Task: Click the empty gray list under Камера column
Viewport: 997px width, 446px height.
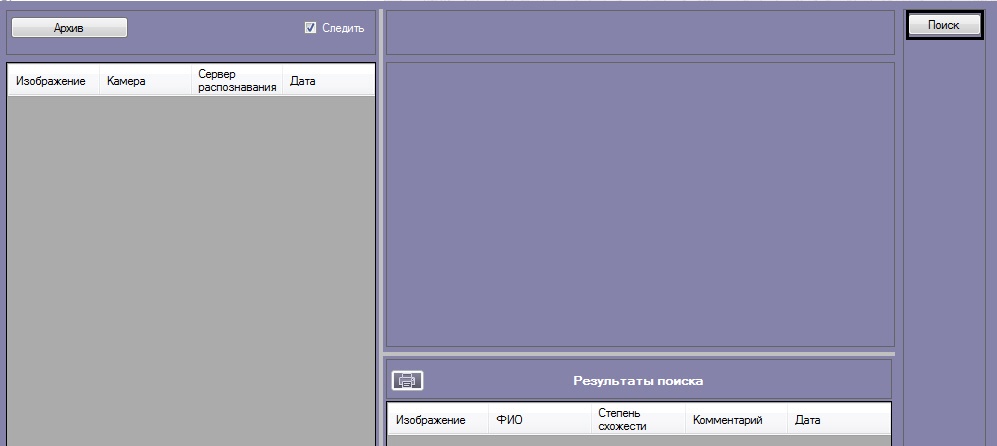Action: (140, 260)
